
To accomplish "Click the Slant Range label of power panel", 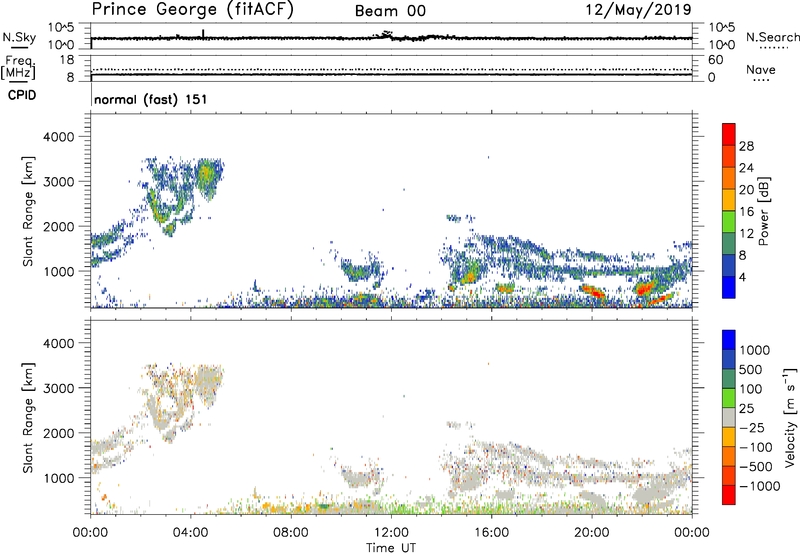I will (28, 211).
